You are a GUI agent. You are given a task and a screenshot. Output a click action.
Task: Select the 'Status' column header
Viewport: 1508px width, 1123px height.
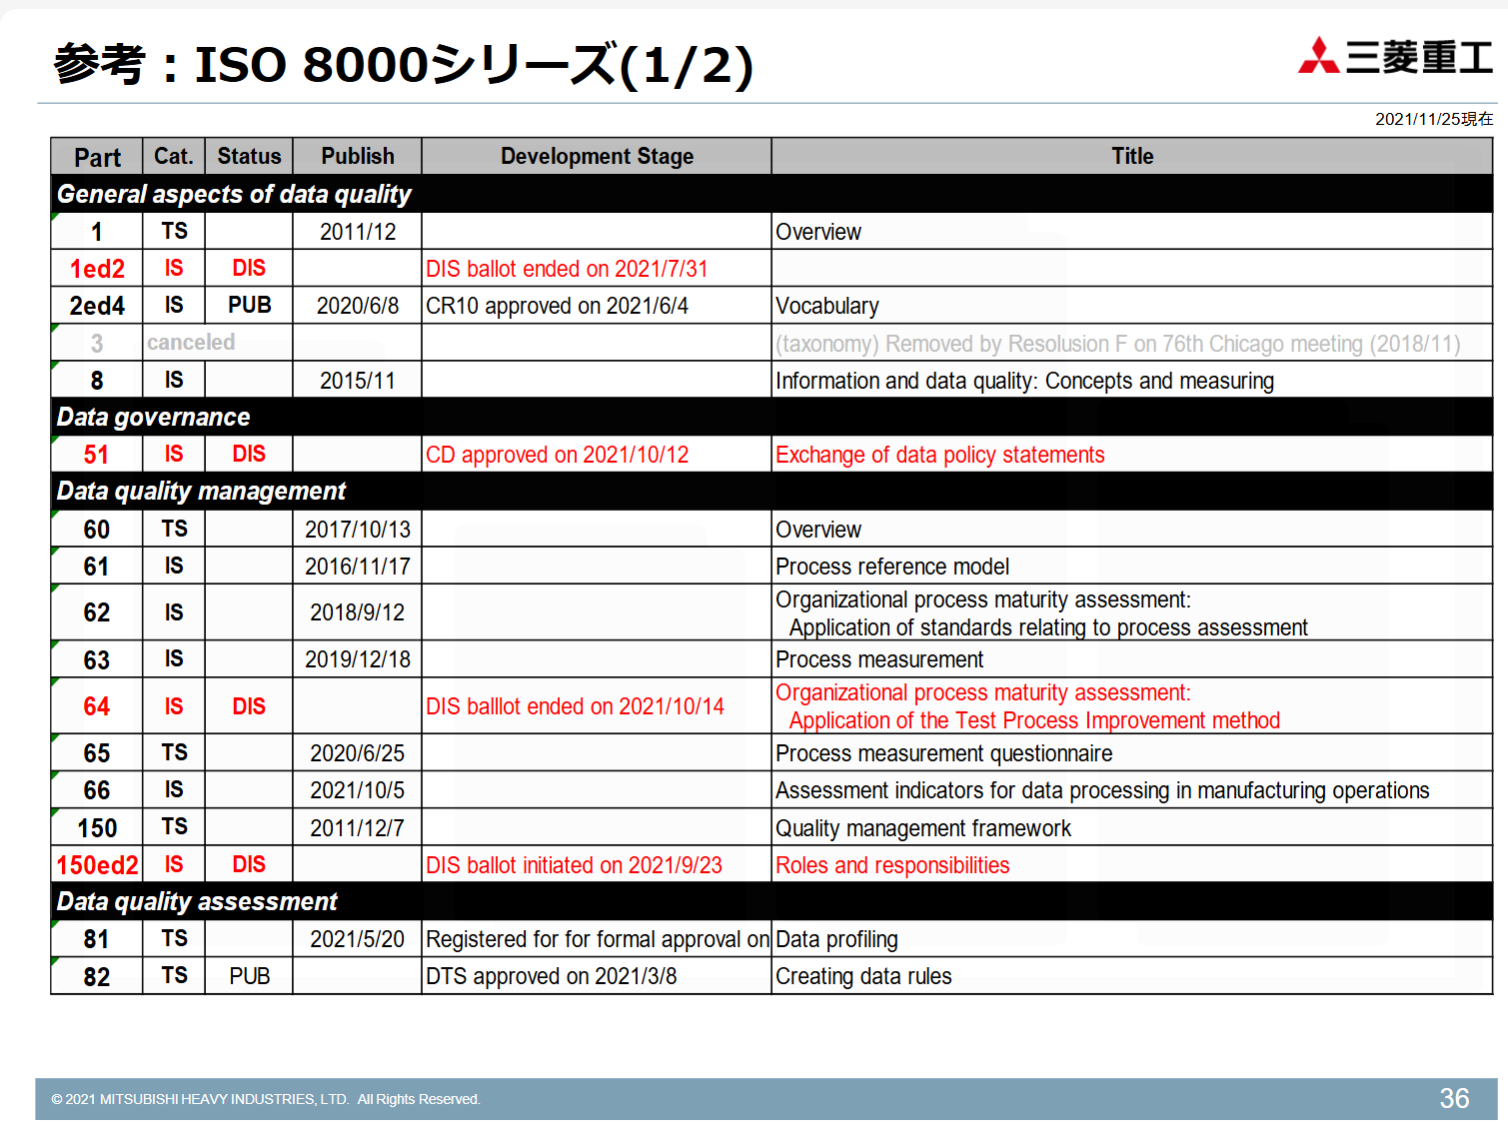coord(249,157)
